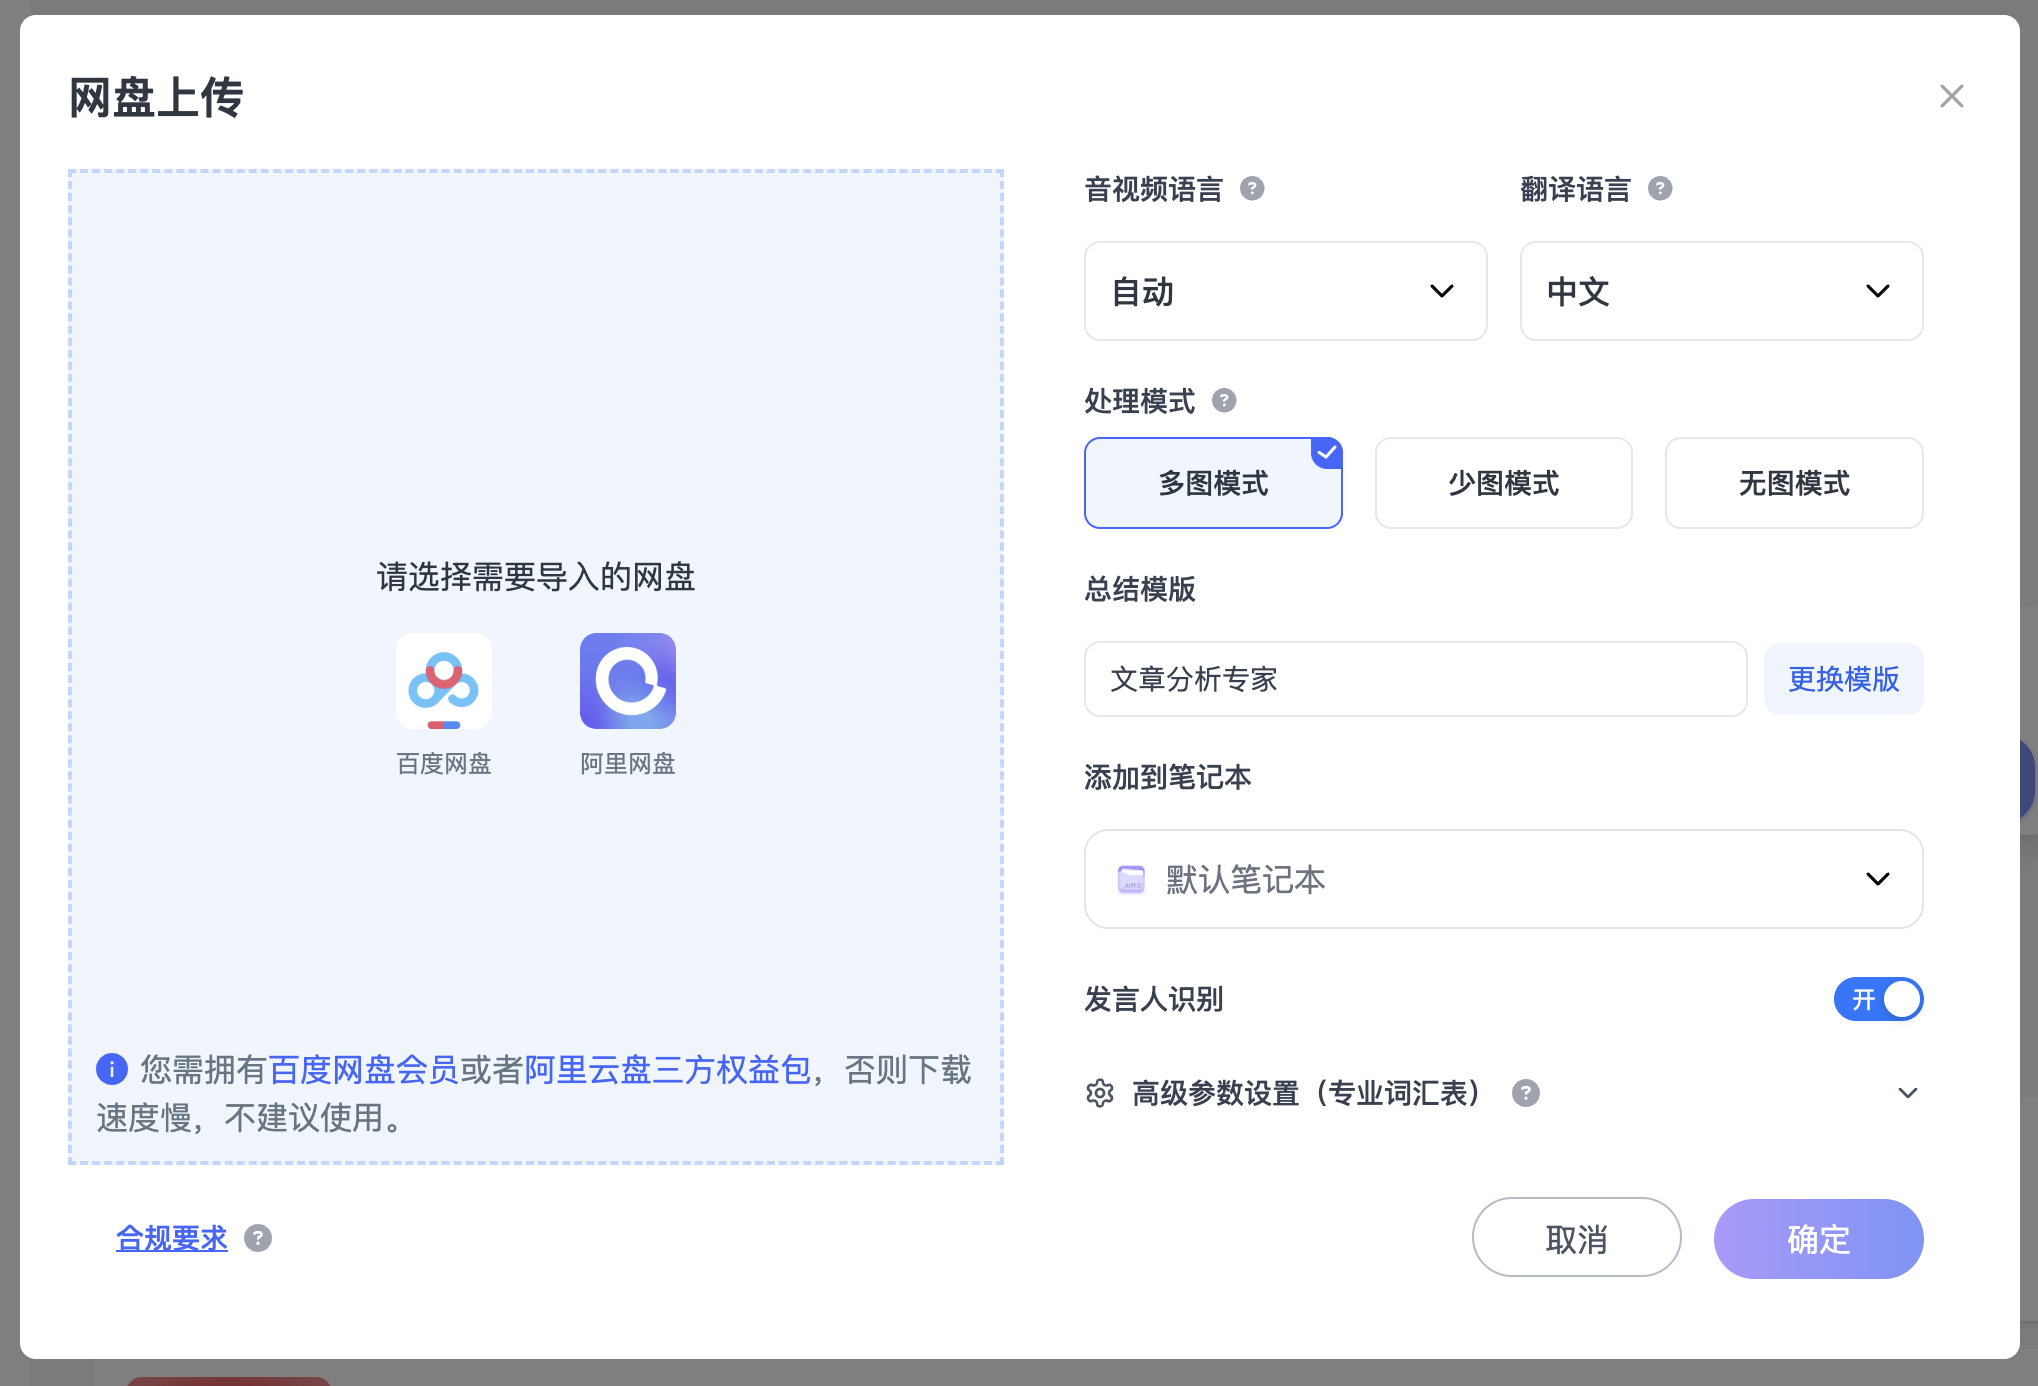The height and width of the screenshot is (1386, 2038).
Task: Click the help icon next to 音视频语言
Action: click(1252, 188)
